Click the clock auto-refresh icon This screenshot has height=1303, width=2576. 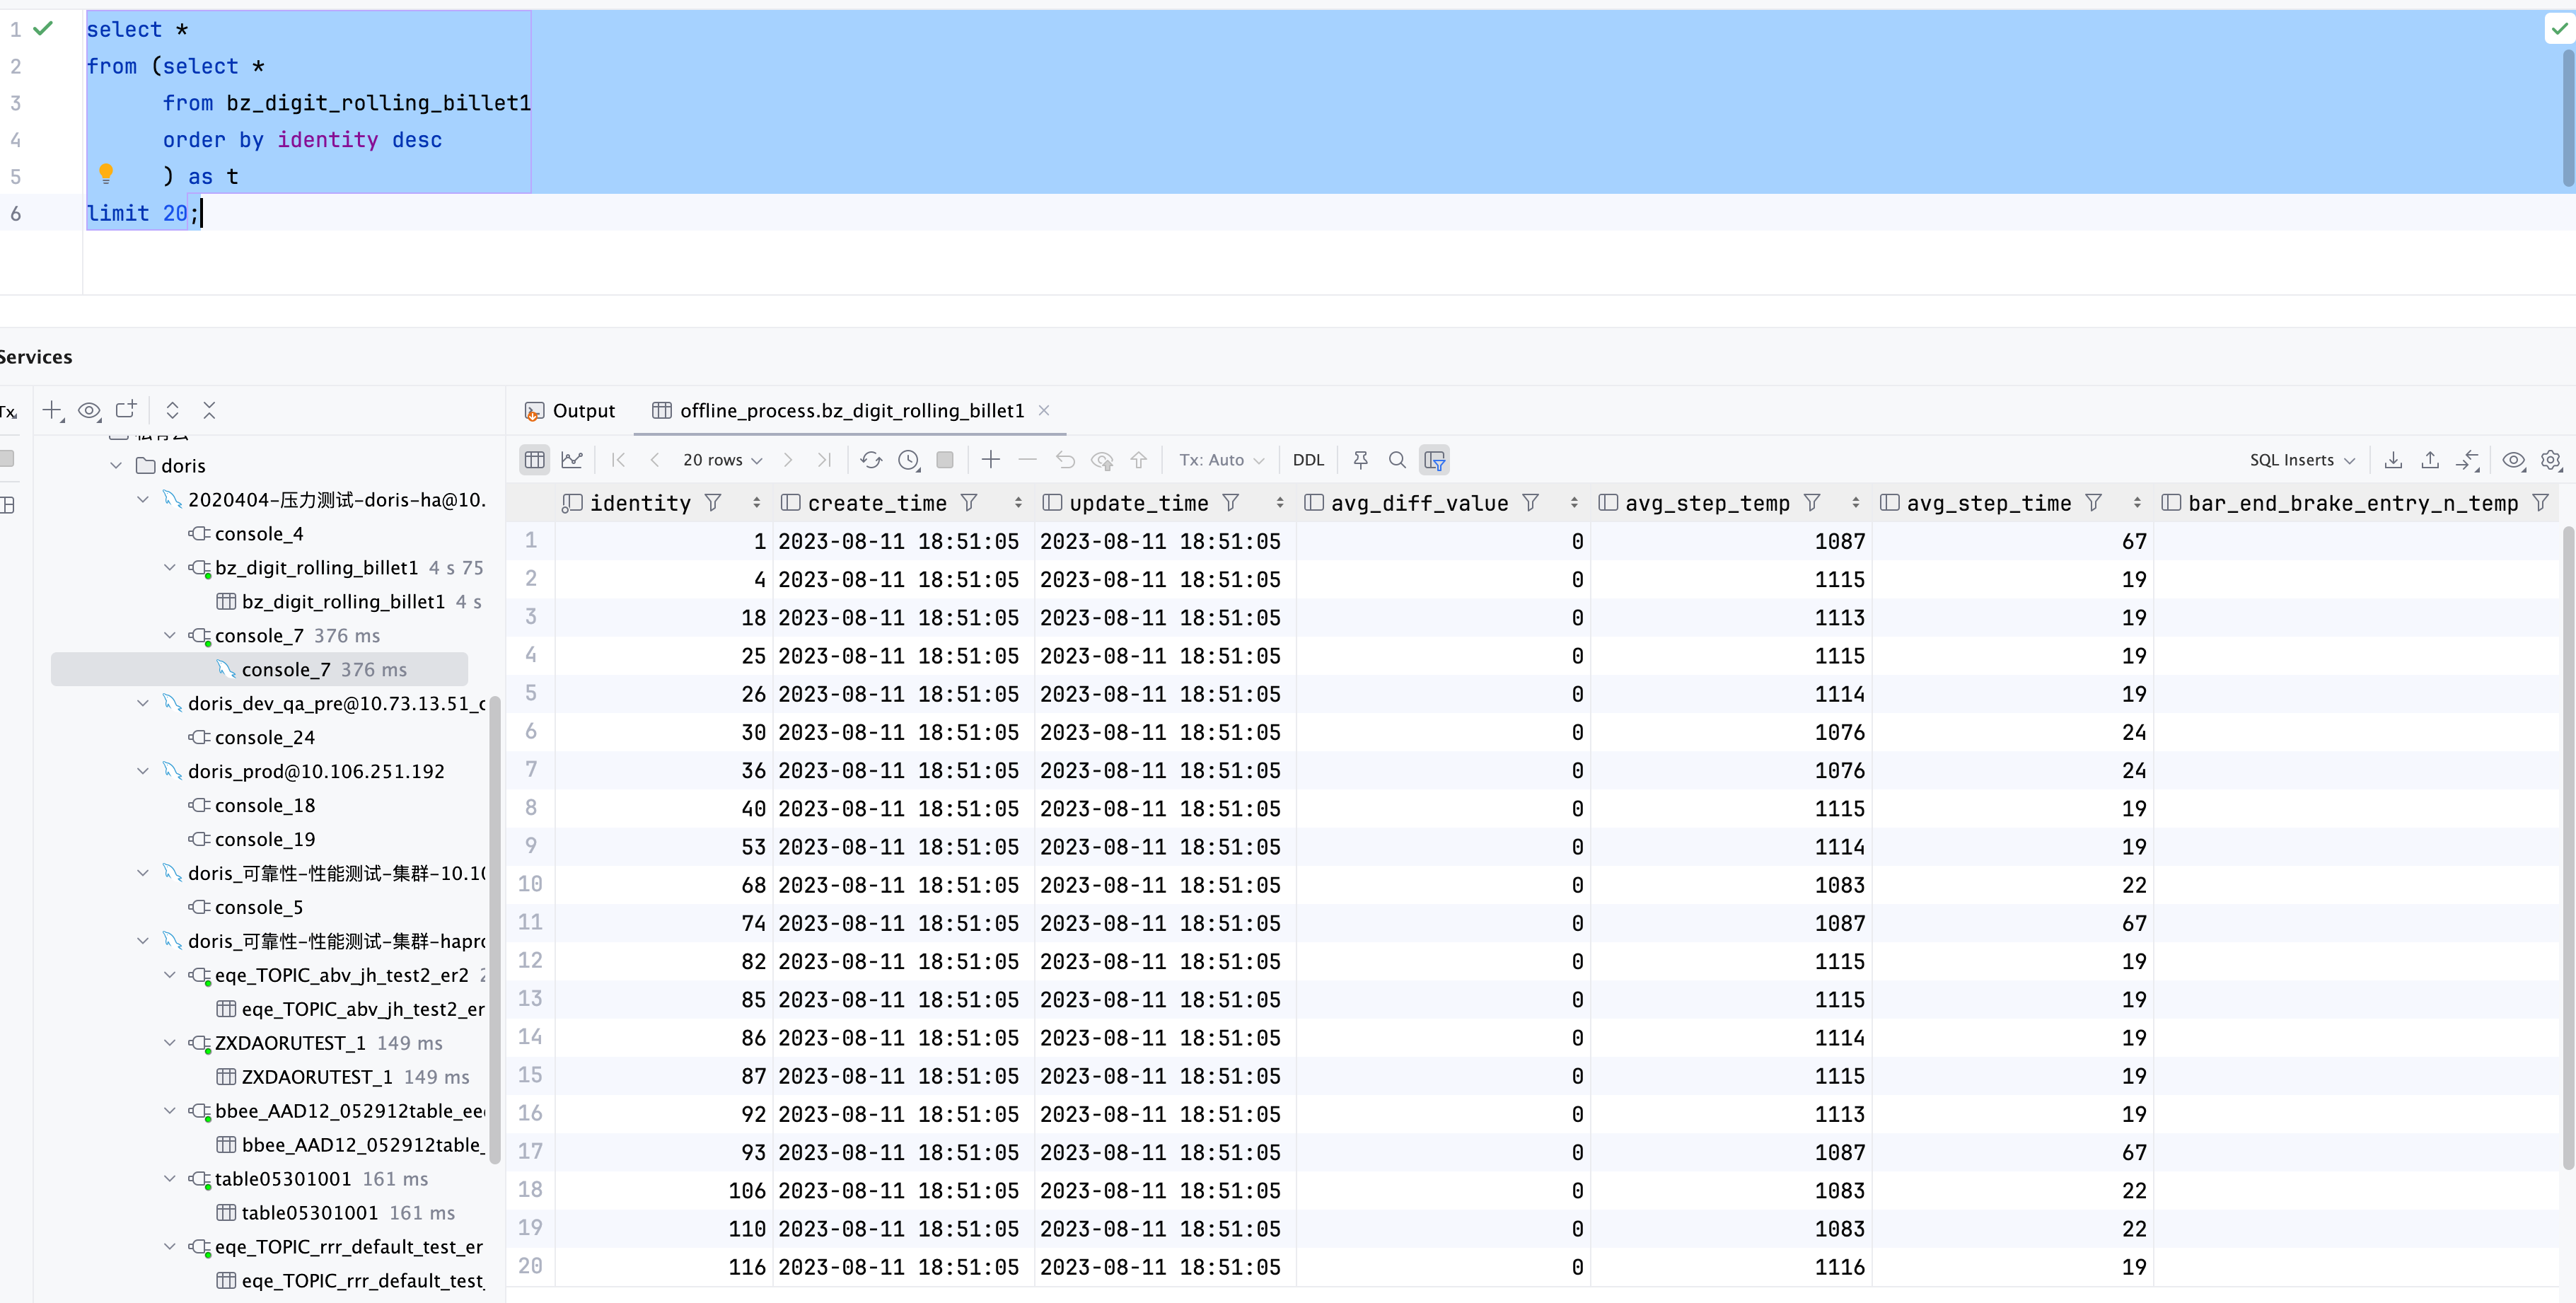click(909, 460)
